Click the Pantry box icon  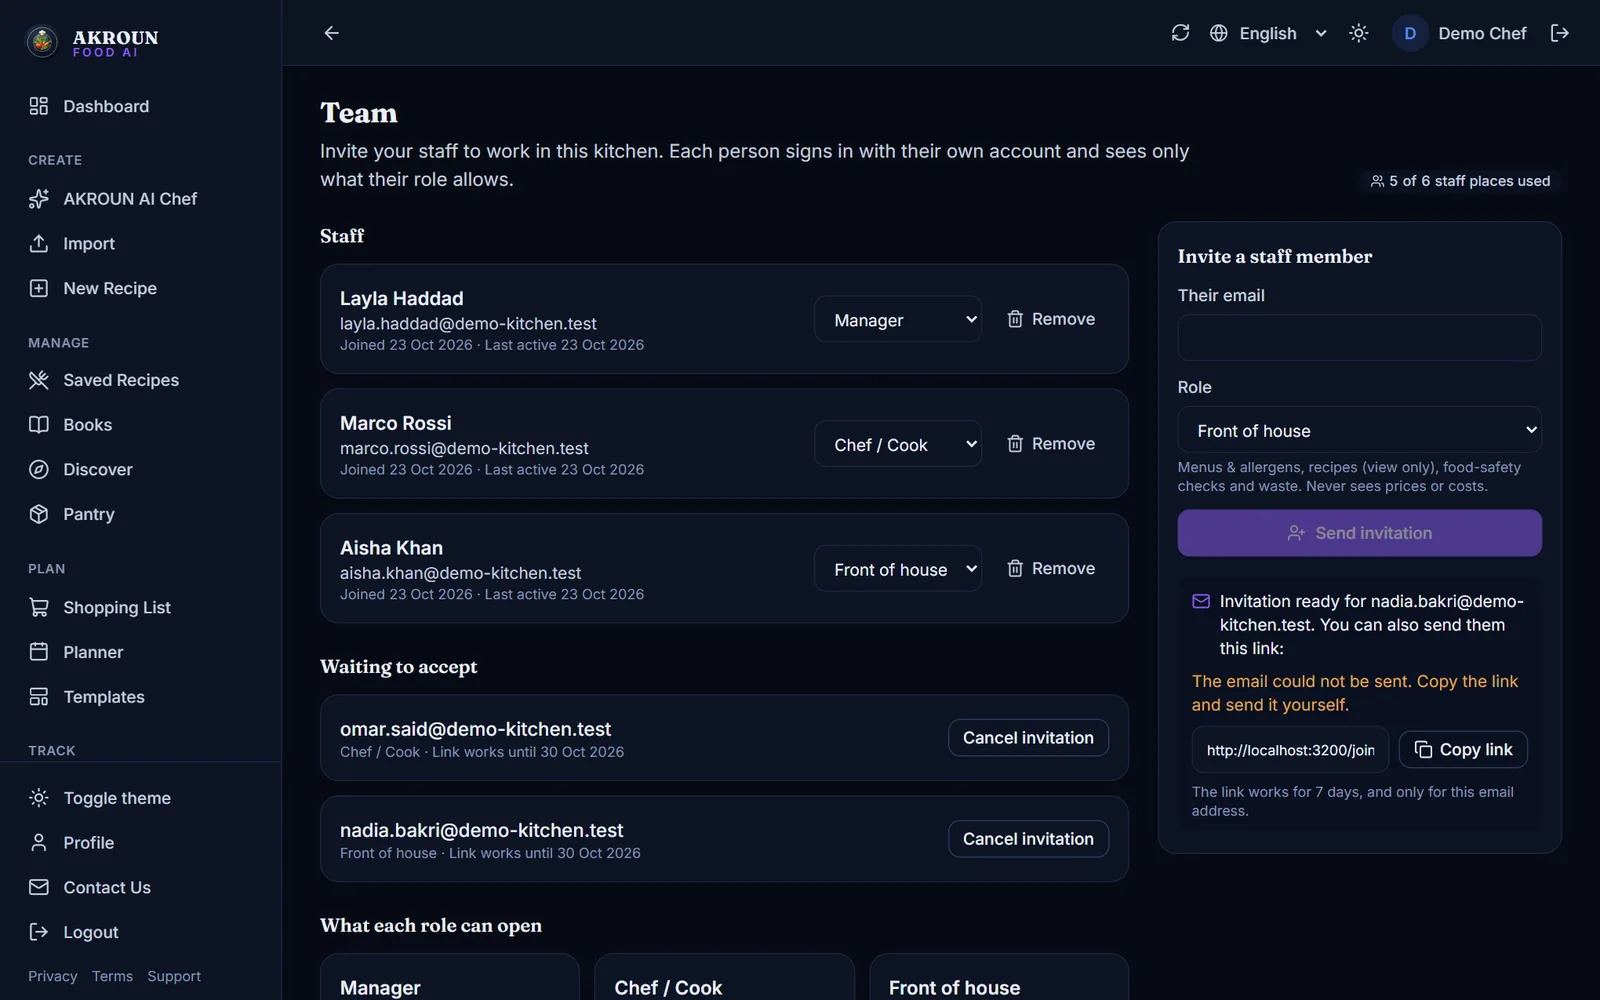(x=39, y=514)
